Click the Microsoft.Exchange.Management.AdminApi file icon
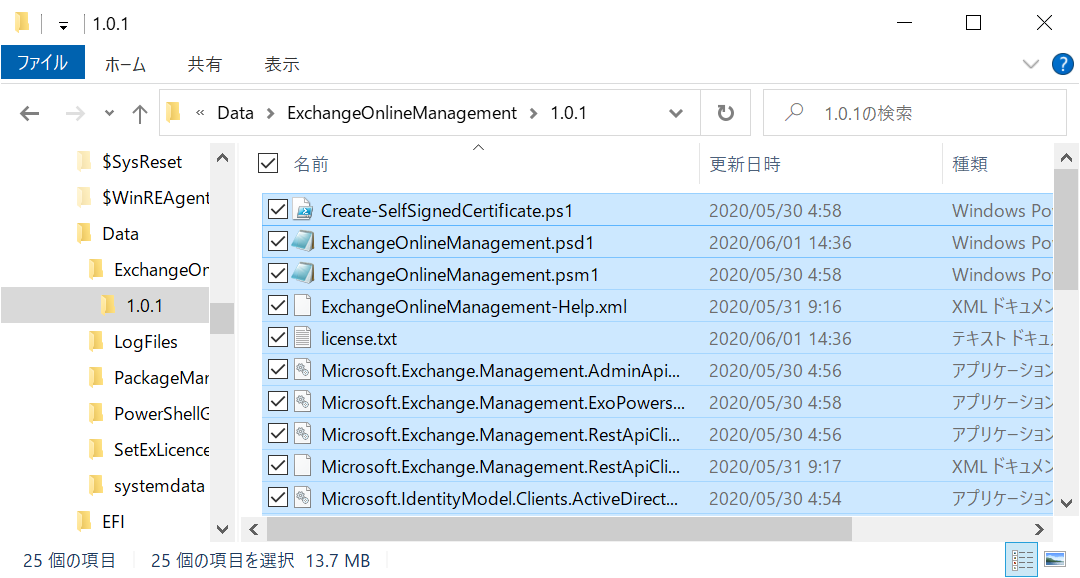The width and height of the screenshot is (1080, 578). (x=303, y=370)
